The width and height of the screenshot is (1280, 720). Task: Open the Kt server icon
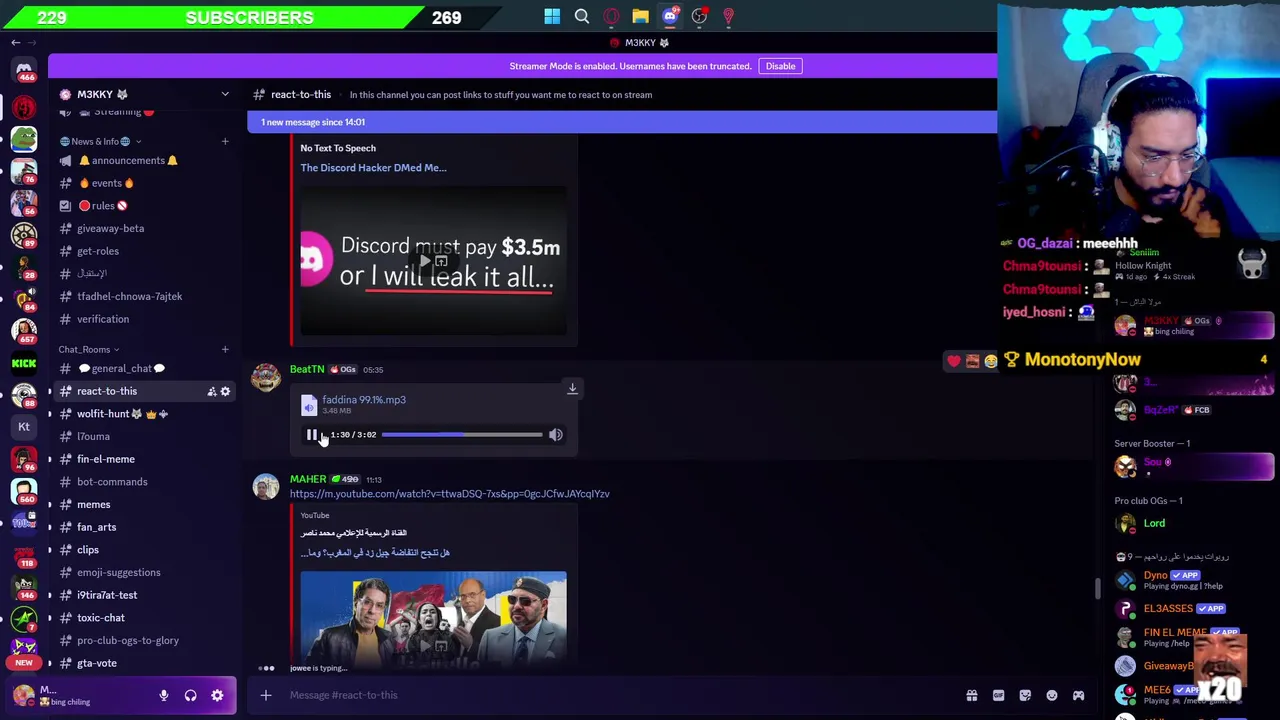(24, 427)
